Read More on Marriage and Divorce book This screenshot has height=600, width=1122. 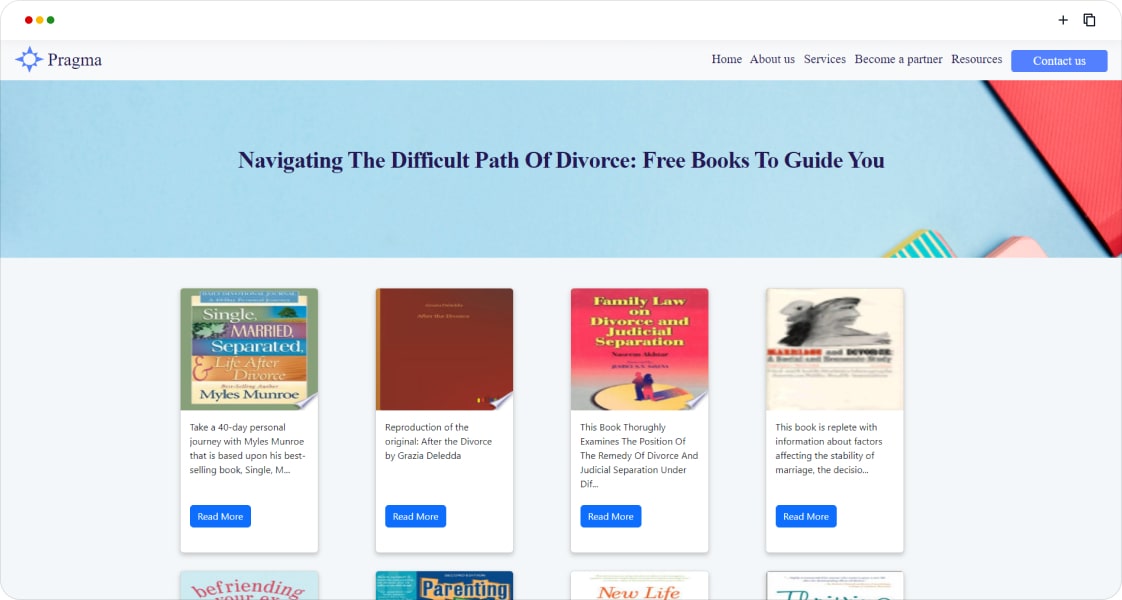(806, 516)
